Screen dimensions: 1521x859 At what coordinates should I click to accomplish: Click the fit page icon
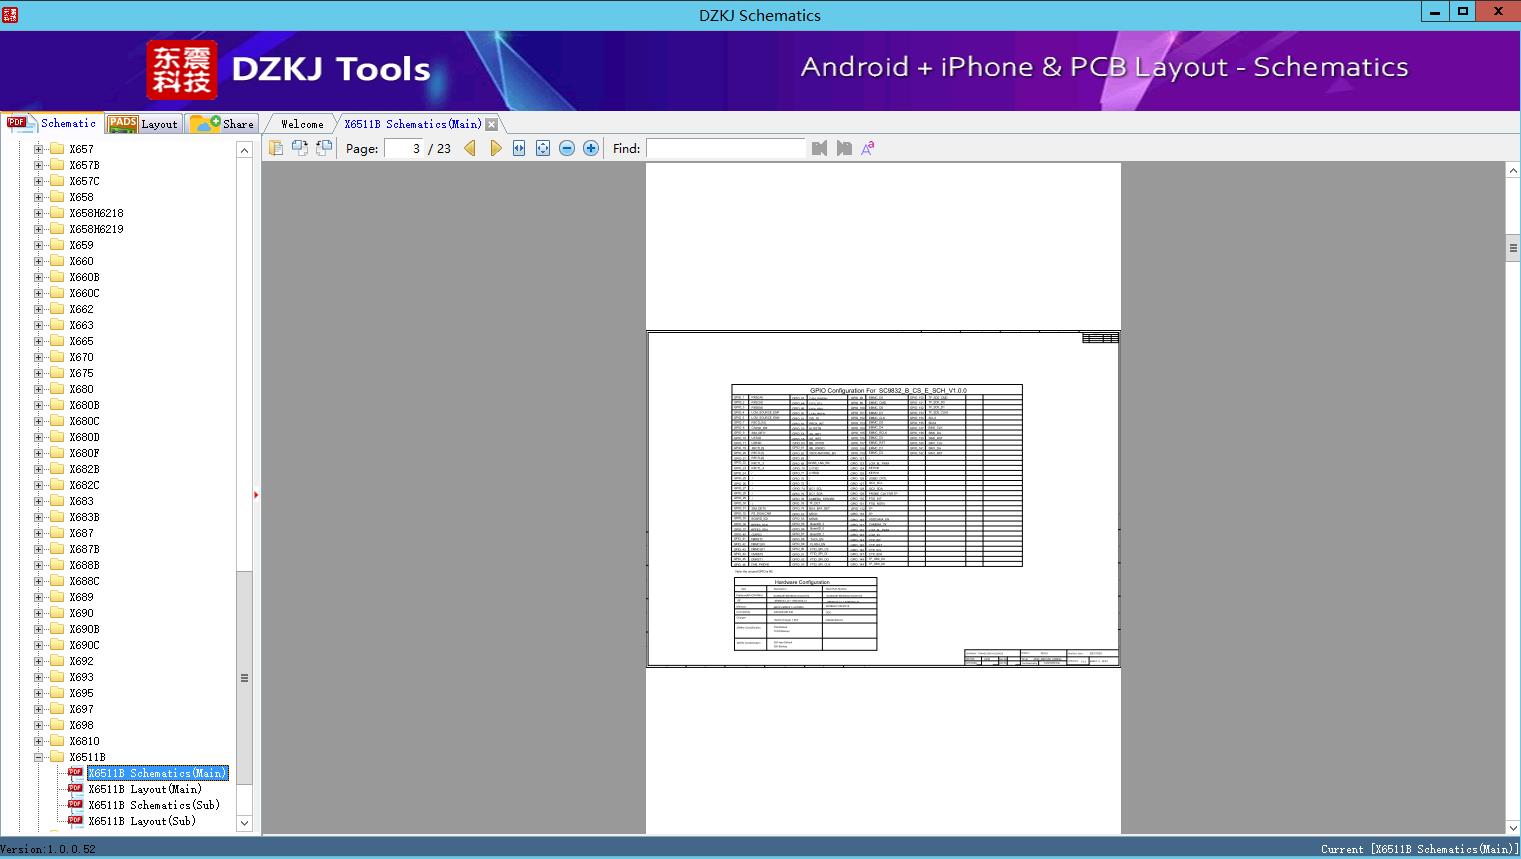click(x=543, y=148)
